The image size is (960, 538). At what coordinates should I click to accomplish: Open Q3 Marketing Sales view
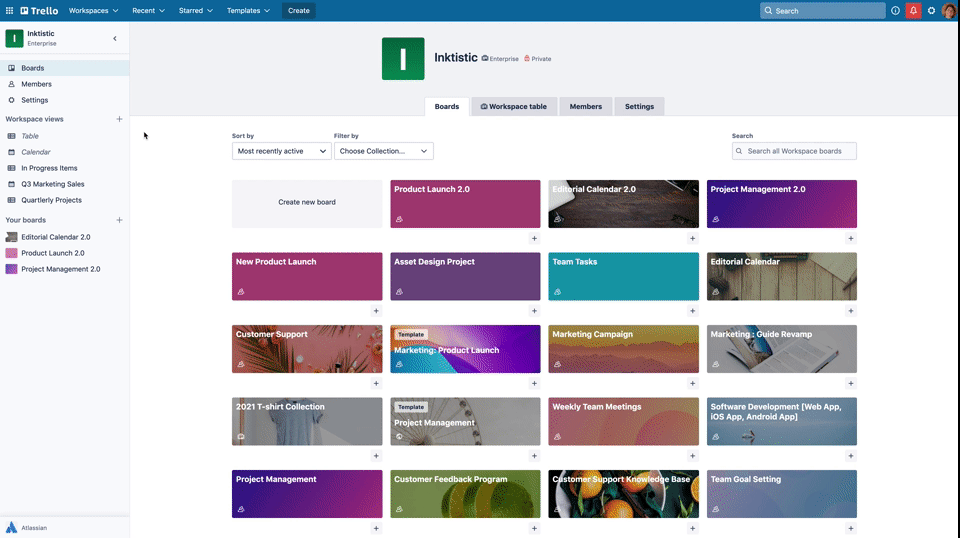[64, 184]
